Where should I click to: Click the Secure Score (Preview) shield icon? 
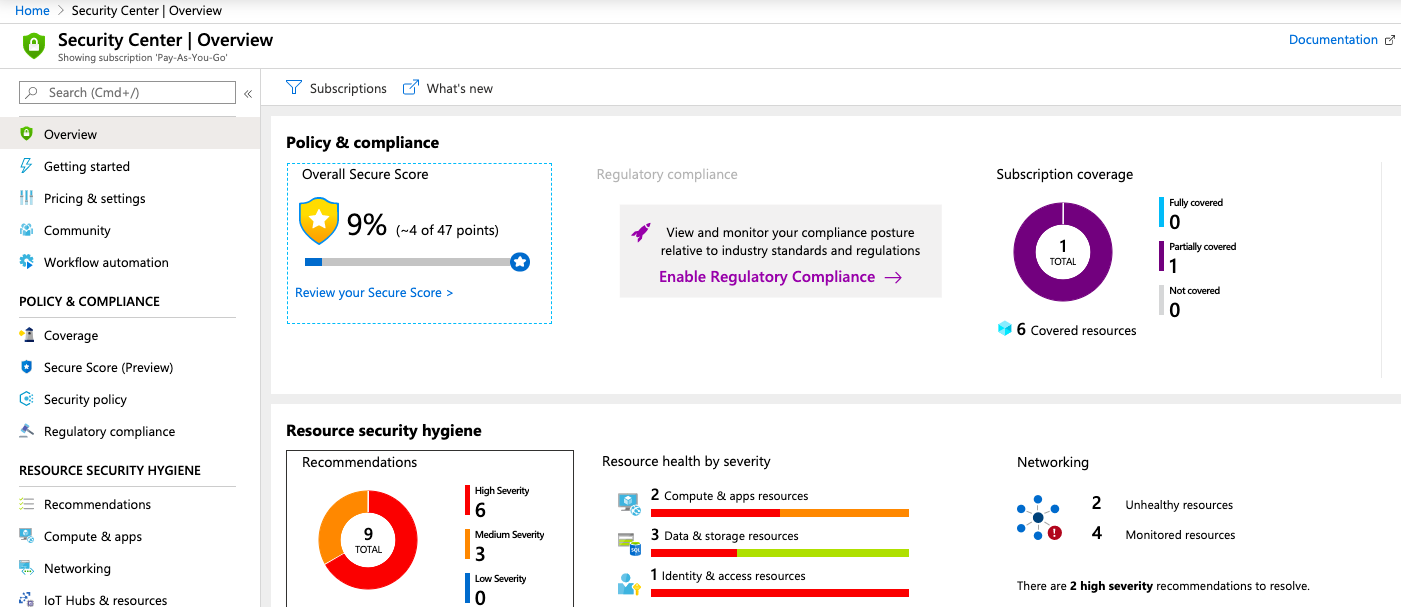pos(26,367)
